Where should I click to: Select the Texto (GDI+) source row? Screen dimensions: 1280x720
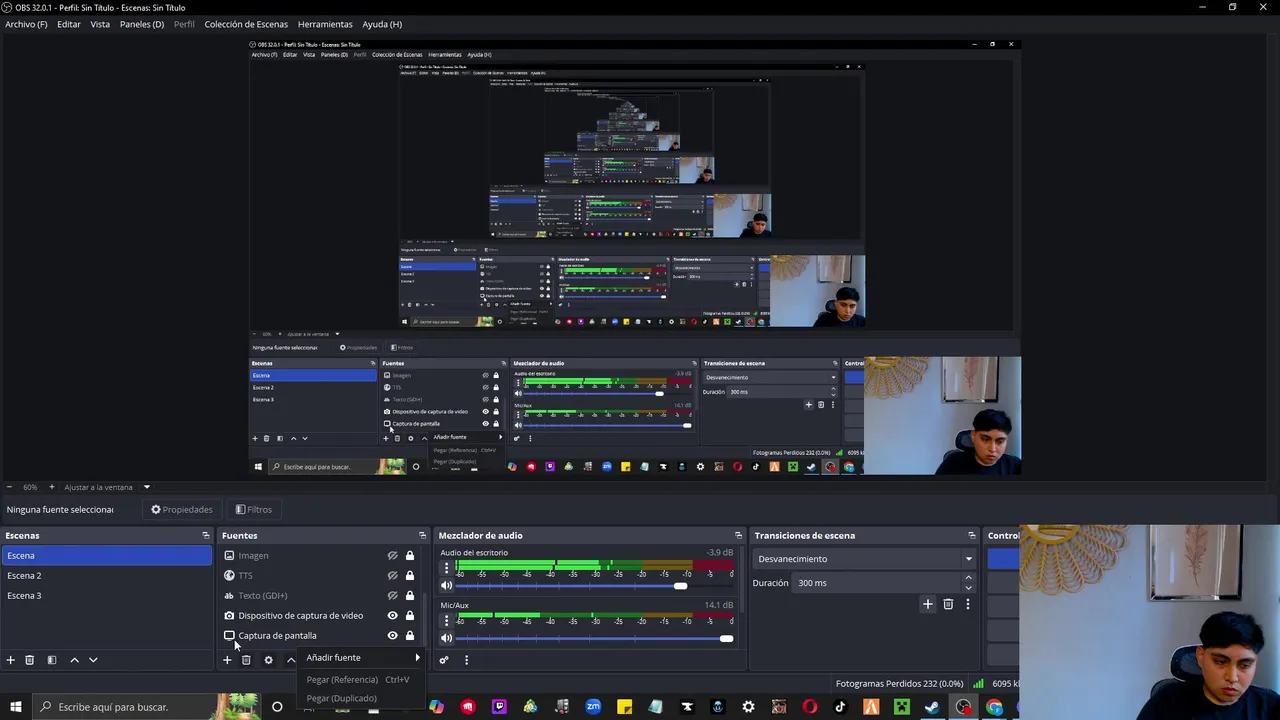(318, 596)
